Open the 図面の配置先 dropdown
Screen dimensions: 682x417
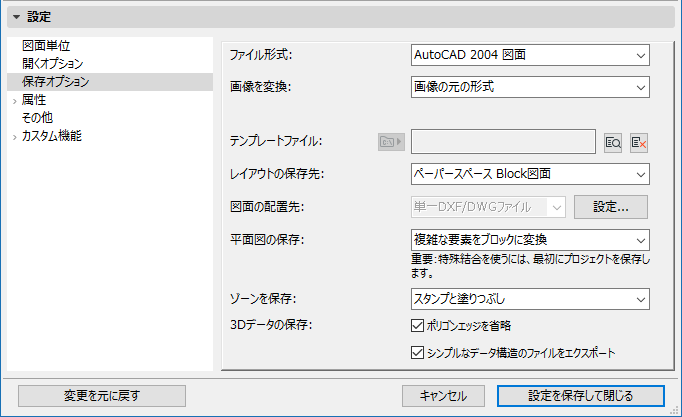[x=488, y=207]
